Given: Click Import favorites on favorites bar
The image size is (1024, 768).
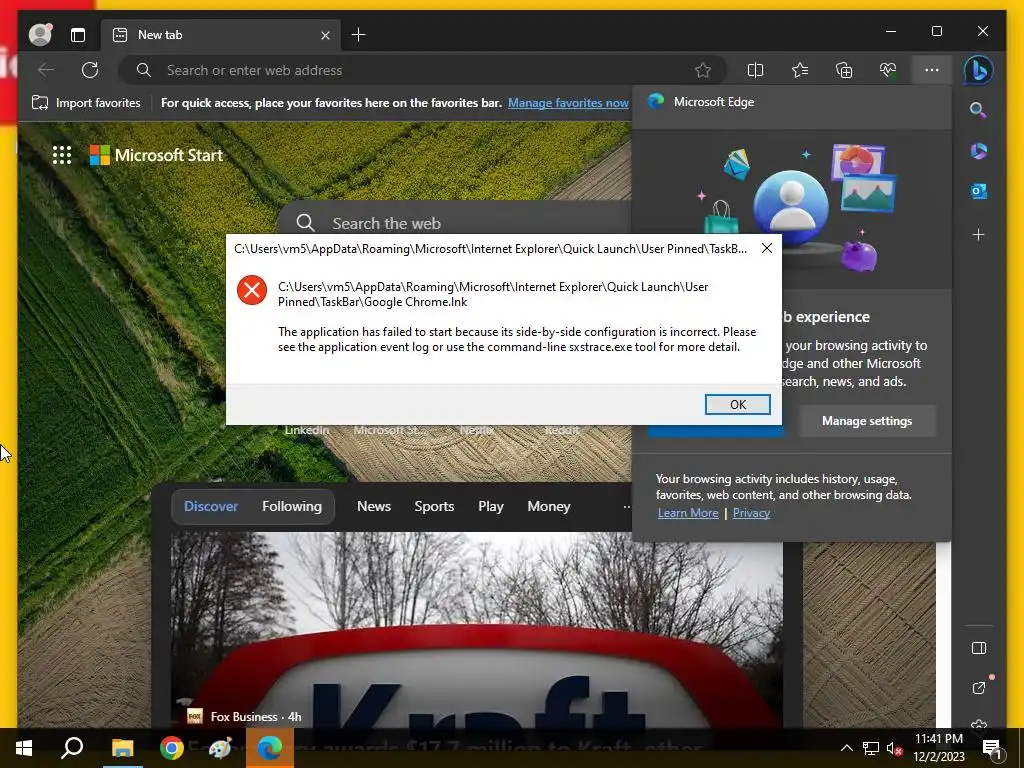Looking at the screenshot, I should [x=86, y=103].
